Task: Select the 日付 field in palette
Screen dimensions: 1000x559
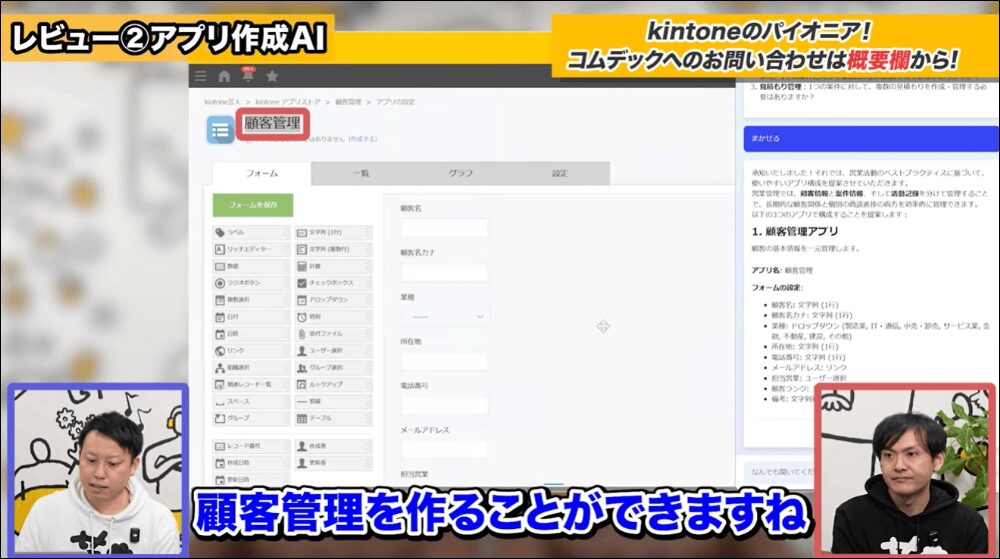Action: 251,317
